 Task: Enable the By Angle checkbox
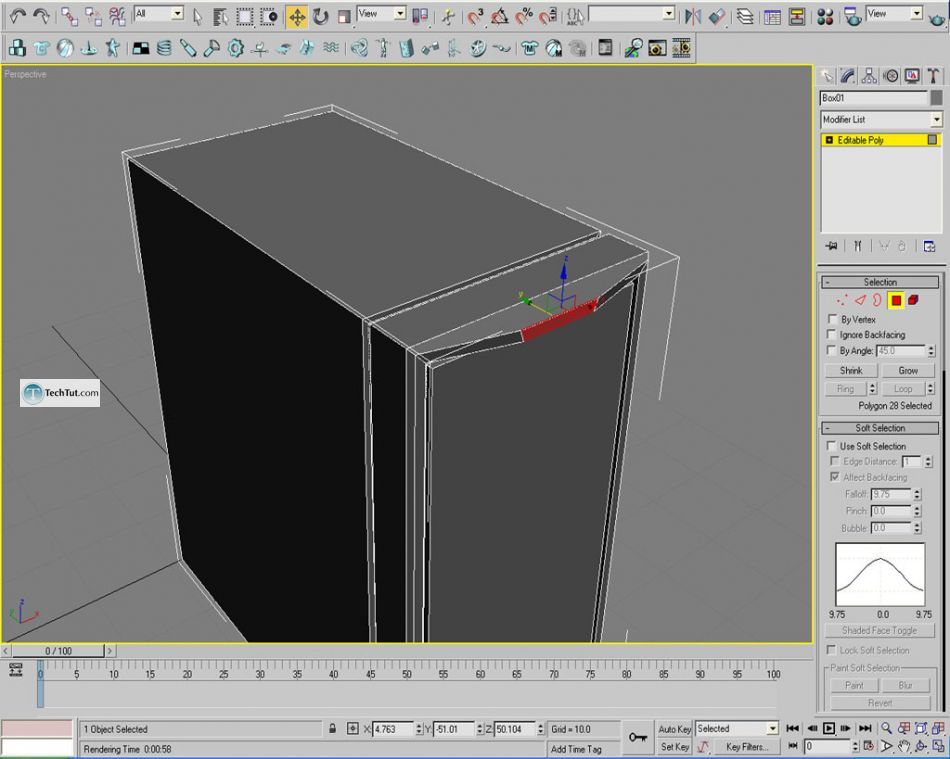click(832, 350)
